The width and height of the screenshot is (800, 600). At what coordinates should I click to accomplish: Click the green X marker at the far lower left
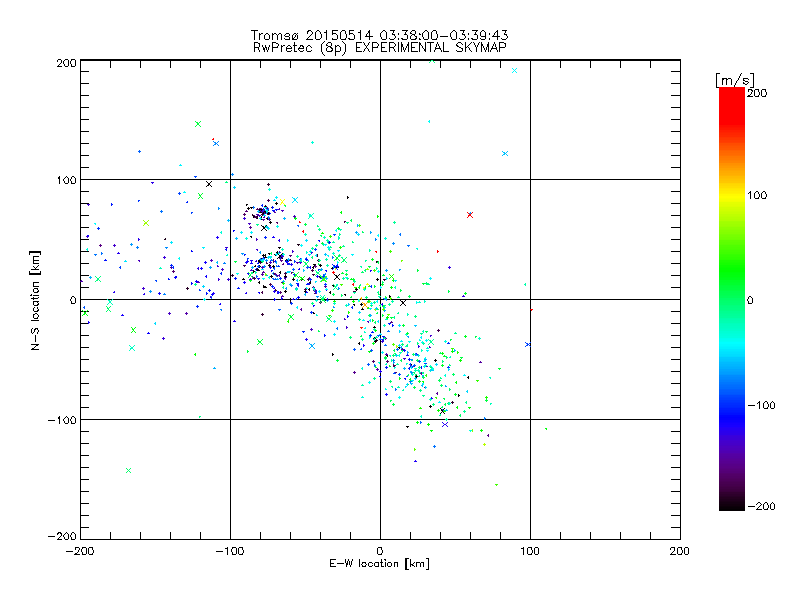click(129, 470)
